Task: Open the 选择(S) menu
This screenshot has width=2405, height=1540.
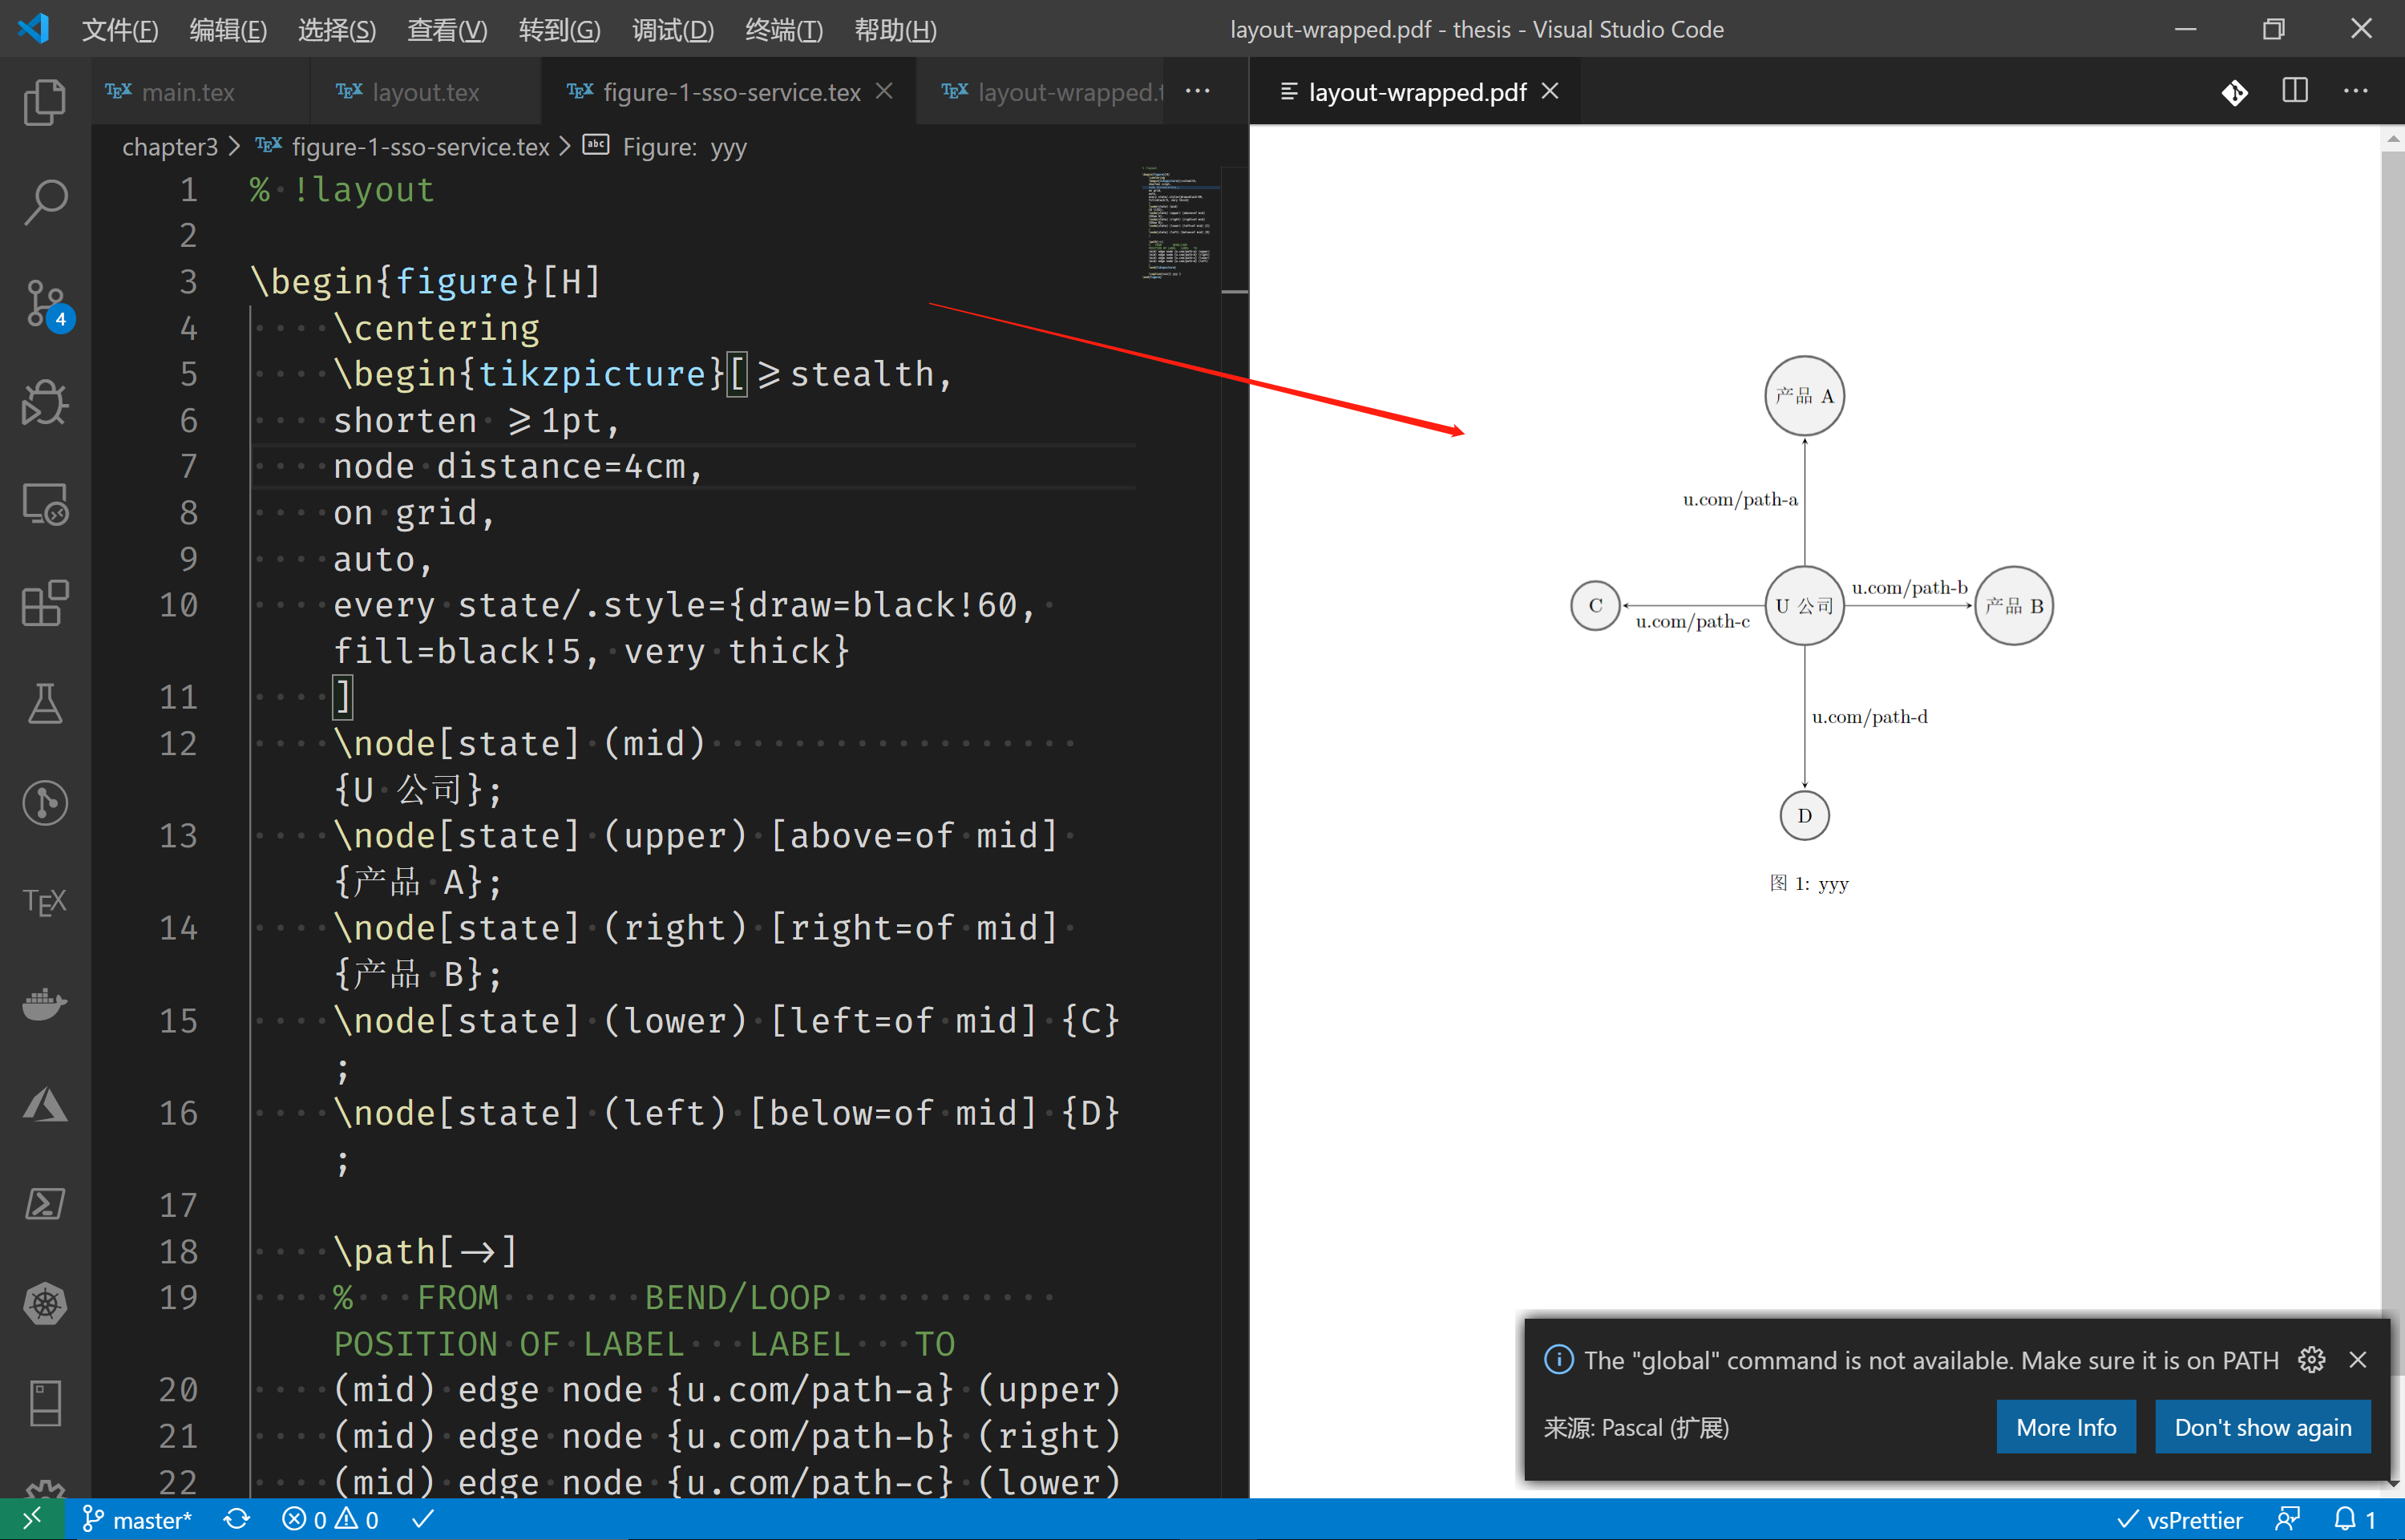Action: point(337,30)
